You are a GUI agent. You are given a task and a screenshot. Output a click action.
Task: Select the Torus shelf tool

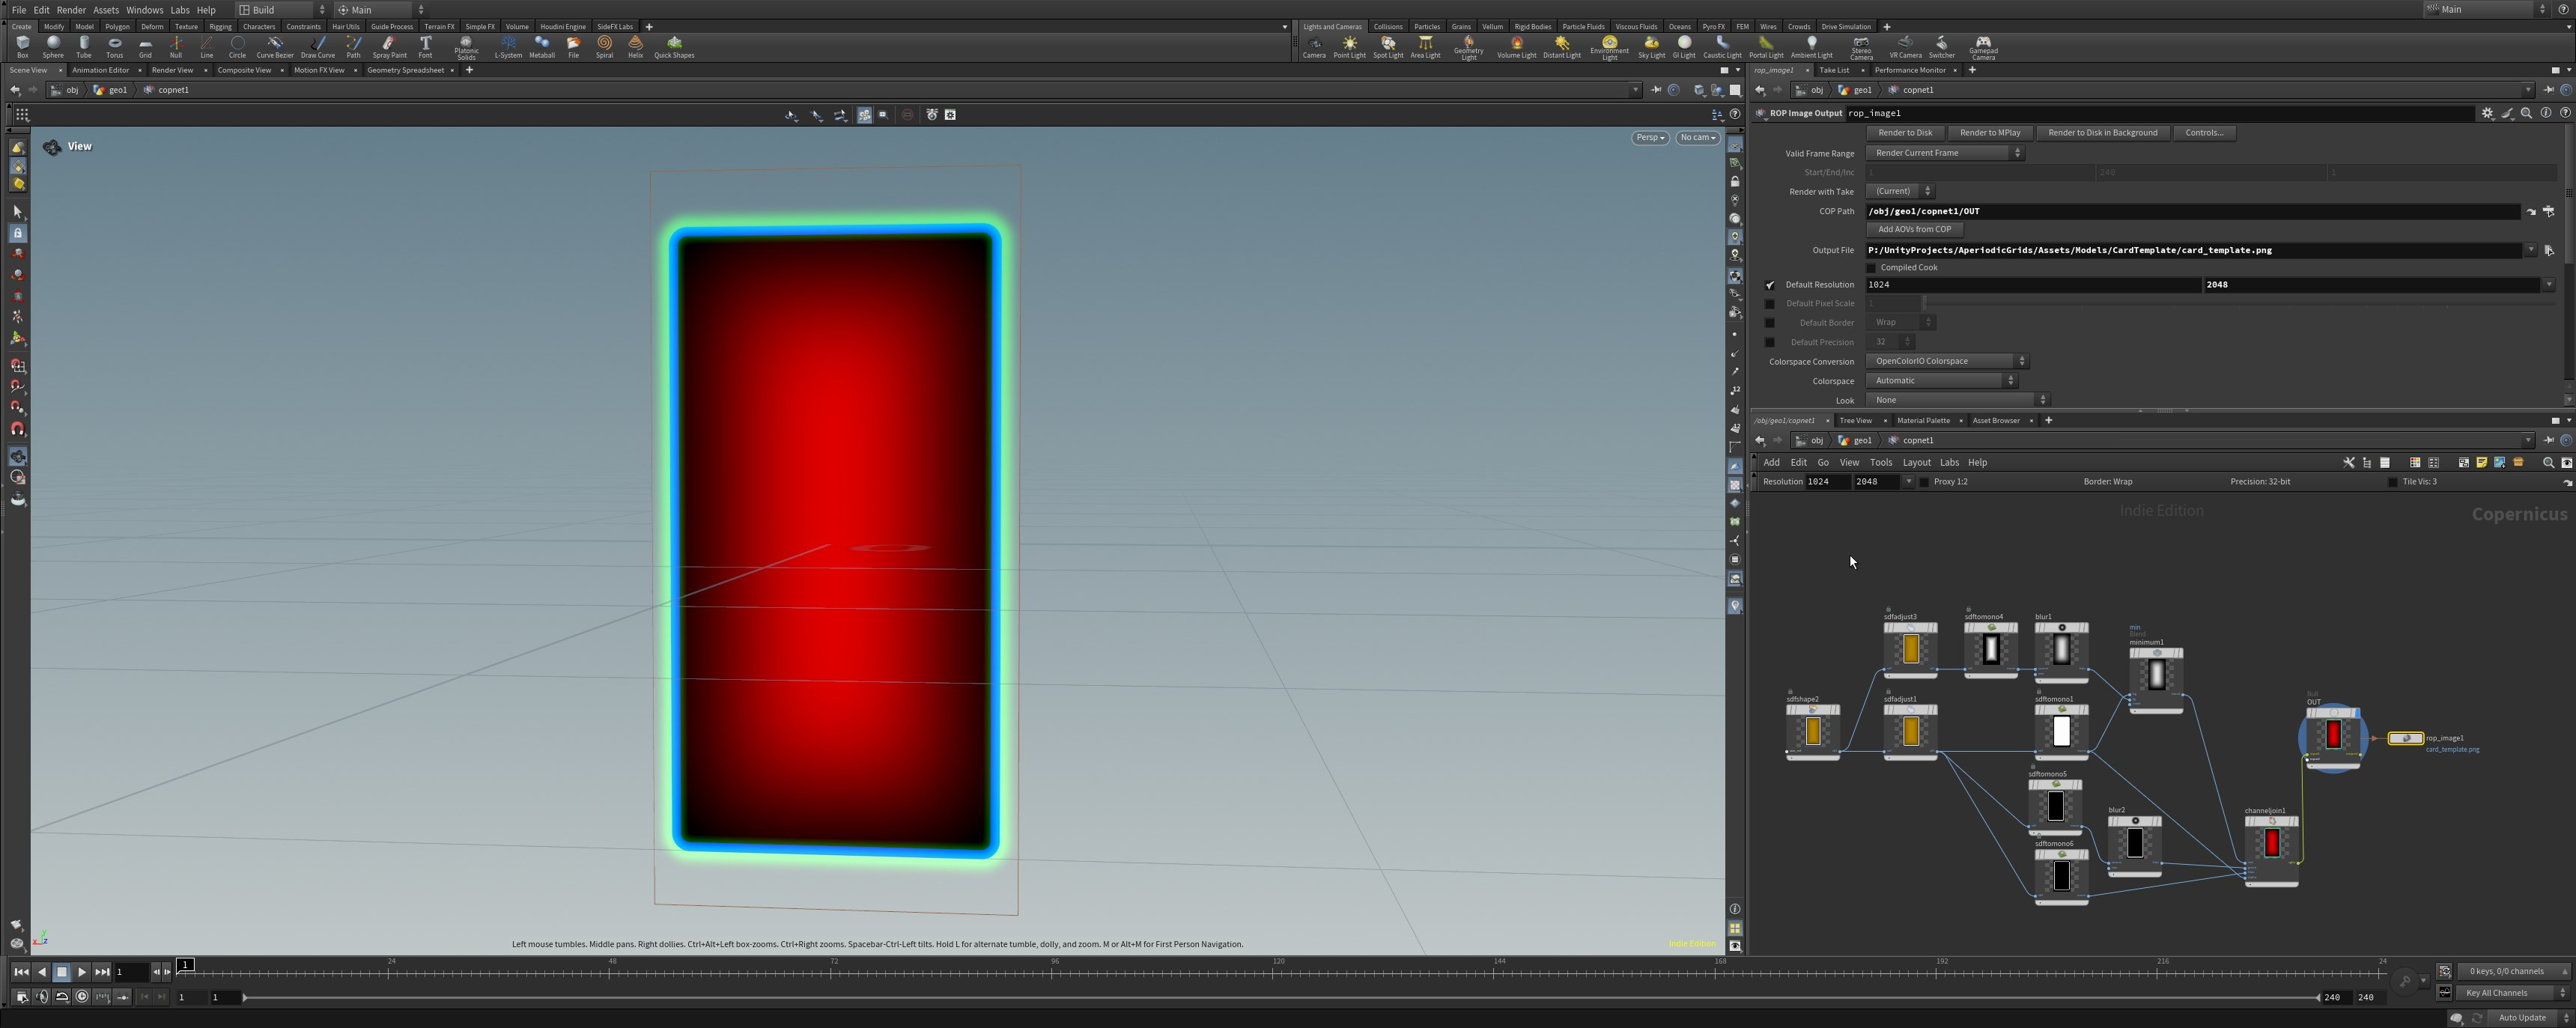coord(114,46)
